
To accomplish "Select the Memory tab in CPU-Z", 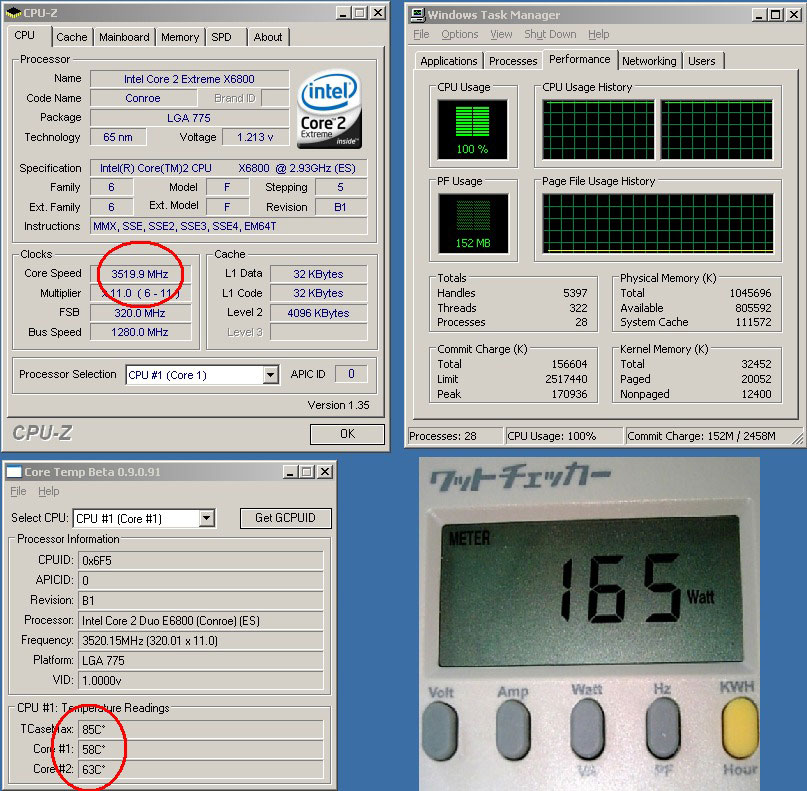I will click(x=180, y=37).
